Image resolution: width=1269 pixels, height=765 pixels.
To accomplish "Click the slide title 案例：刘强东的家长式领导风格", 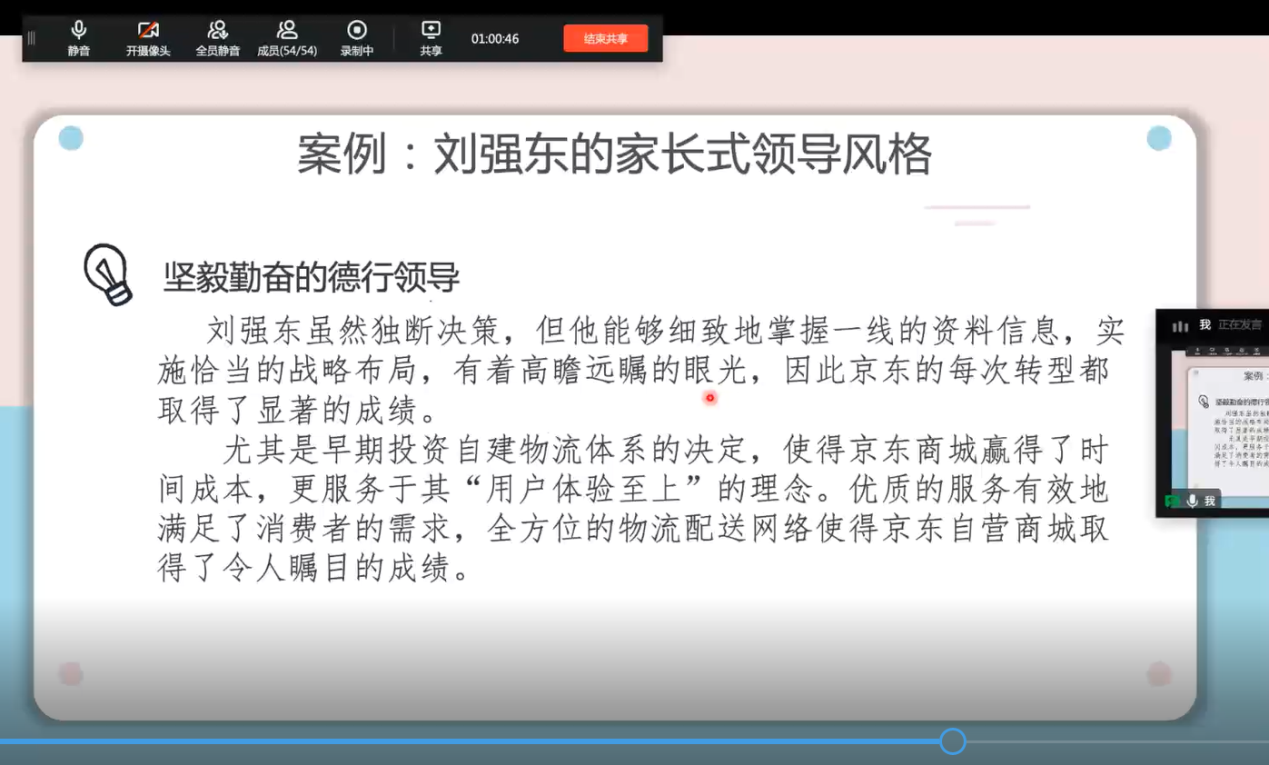I will point(614,155).
